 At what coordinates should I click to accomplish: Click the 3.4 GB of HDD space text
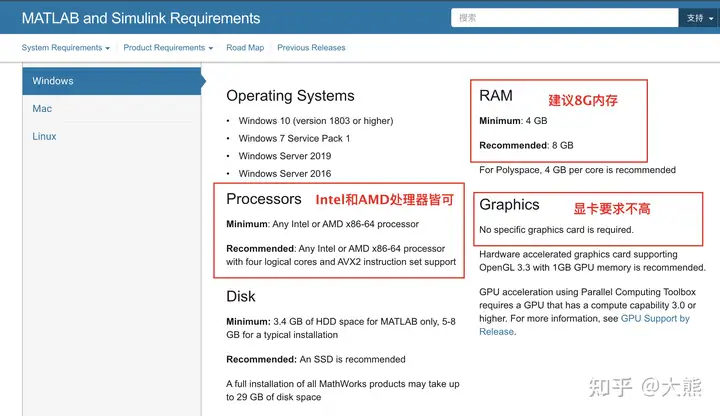coord(341,328)
